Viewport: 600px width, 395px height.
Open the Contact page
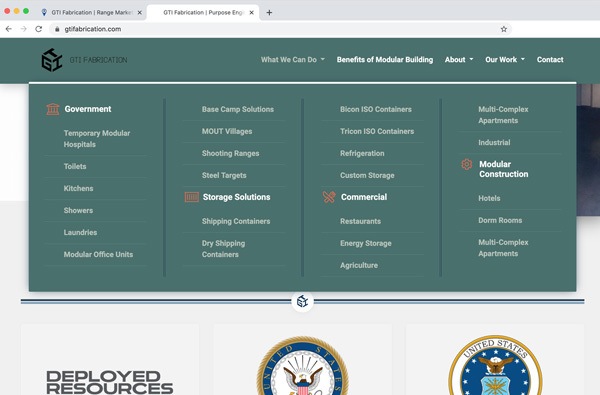[x=550, y=60]
